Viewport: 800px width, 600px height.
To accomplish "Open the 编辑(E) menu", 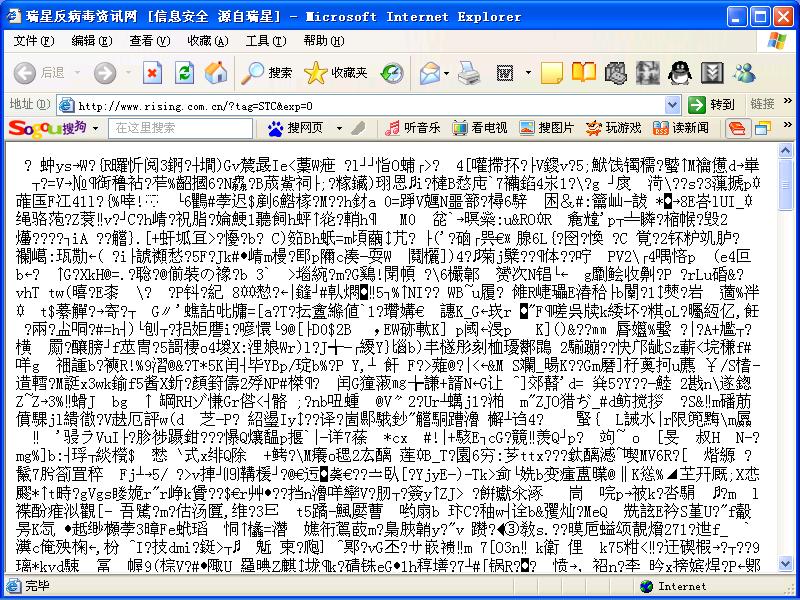I will point(92,41).
